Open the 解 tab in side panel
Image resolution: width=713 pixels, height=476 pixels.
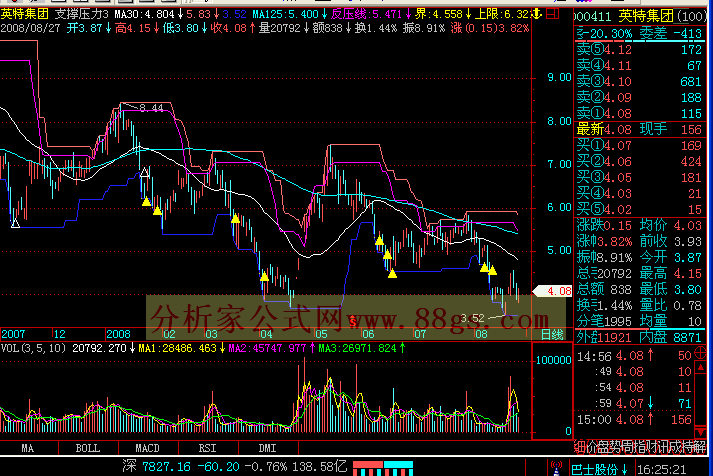coord(700,447)
